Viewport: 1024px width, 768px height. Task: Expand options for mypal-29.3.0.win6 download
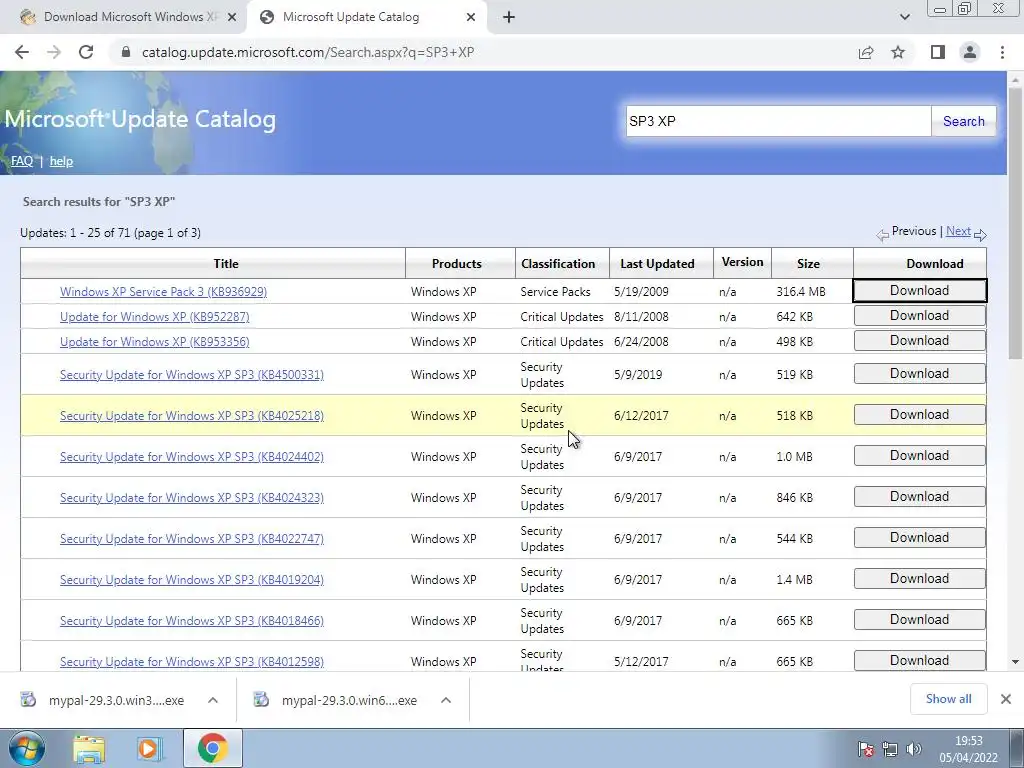[x=446, y=700]
